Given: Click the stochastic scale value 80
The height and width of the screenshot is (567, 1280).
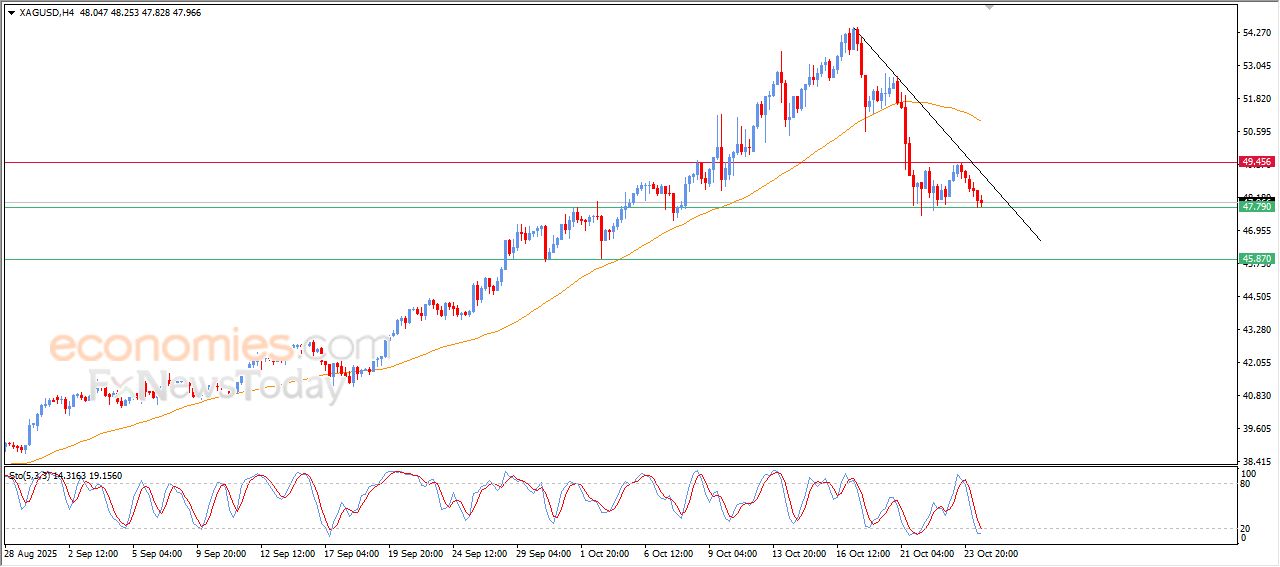Looking at the screenshot, I should pos(1246,484).
